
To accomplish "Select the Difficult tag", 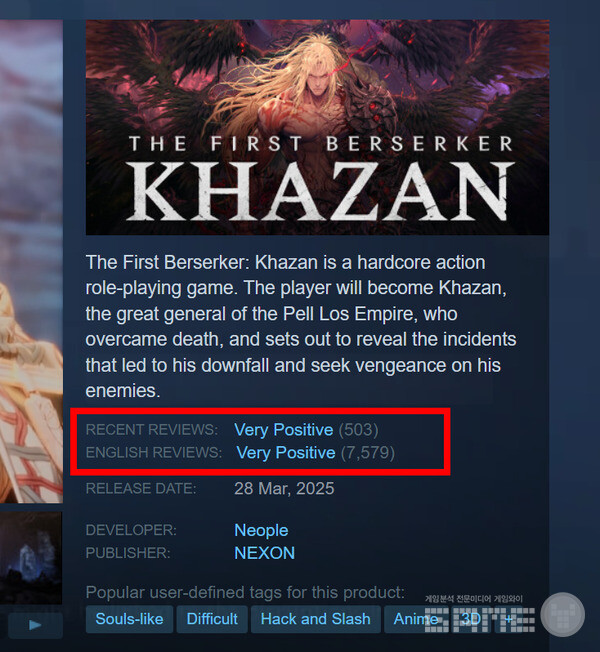I will tap(212, 619).
